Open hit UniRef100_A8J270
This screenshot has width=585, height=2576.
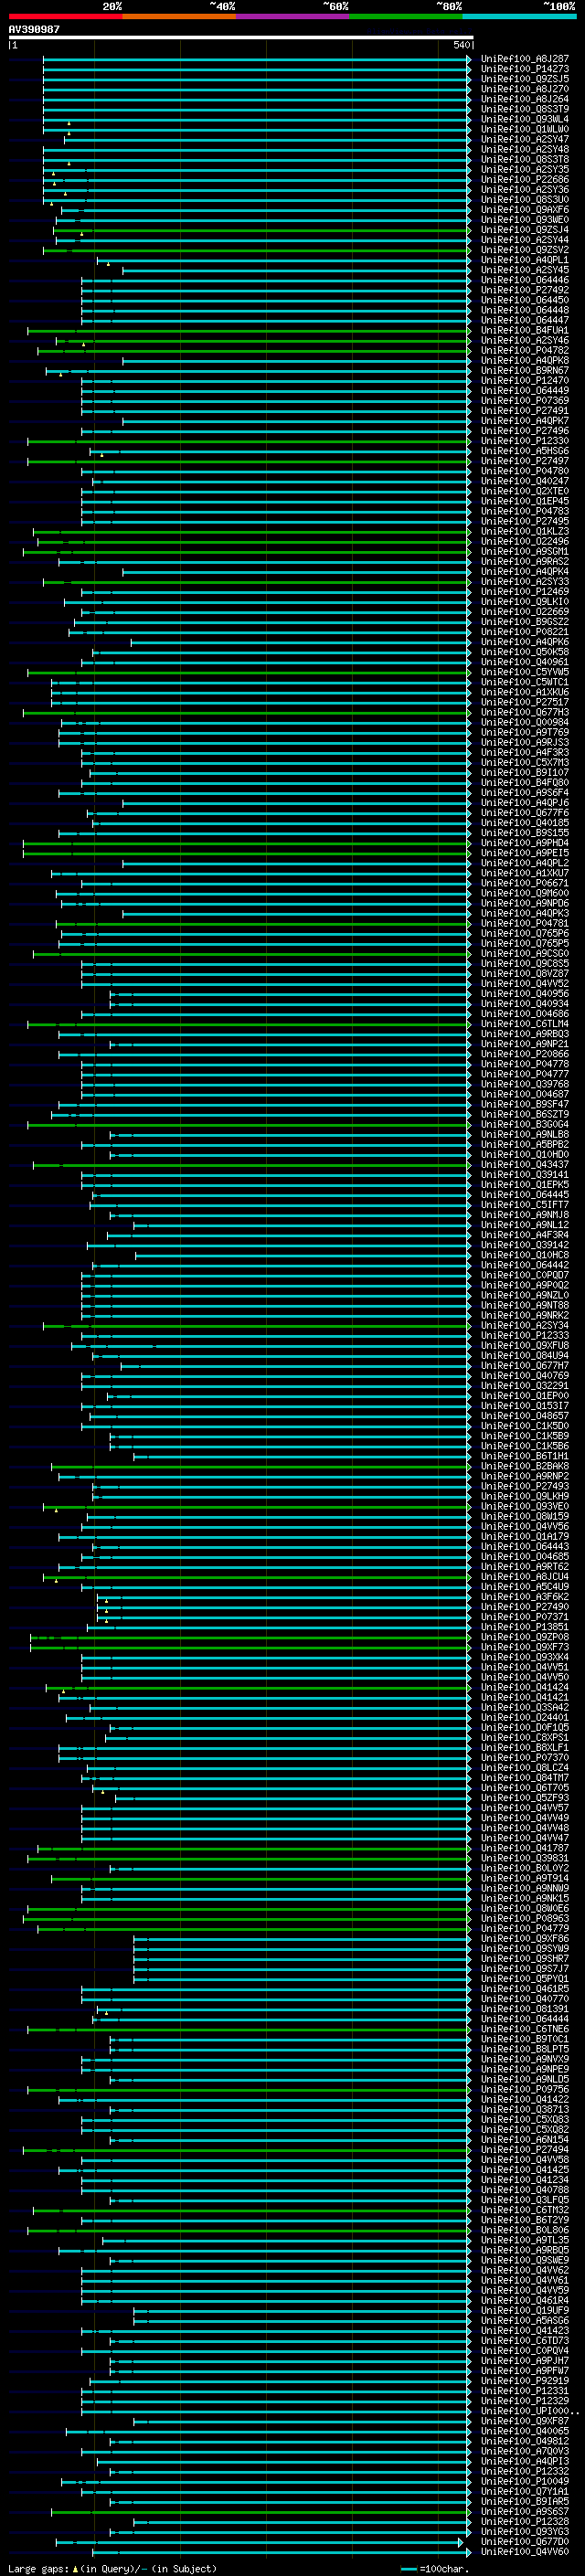(525, 89)
